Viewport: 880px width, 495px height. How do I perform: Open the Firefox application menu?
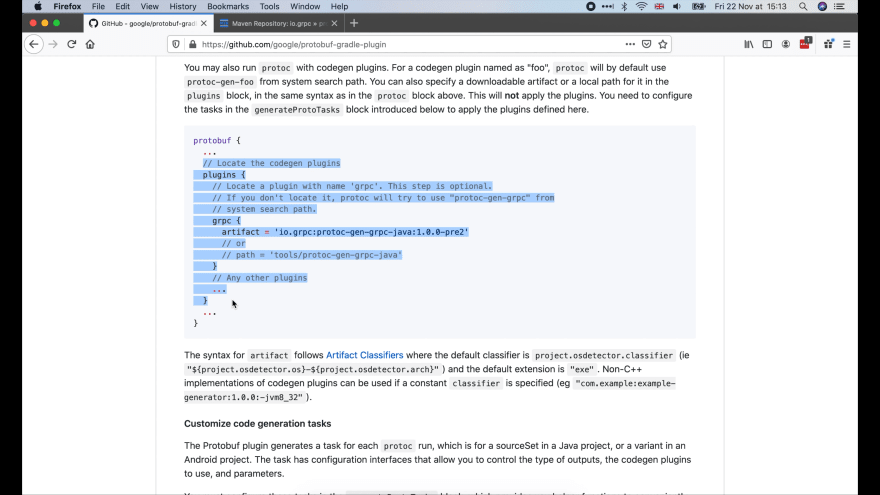tap(67, 6)
